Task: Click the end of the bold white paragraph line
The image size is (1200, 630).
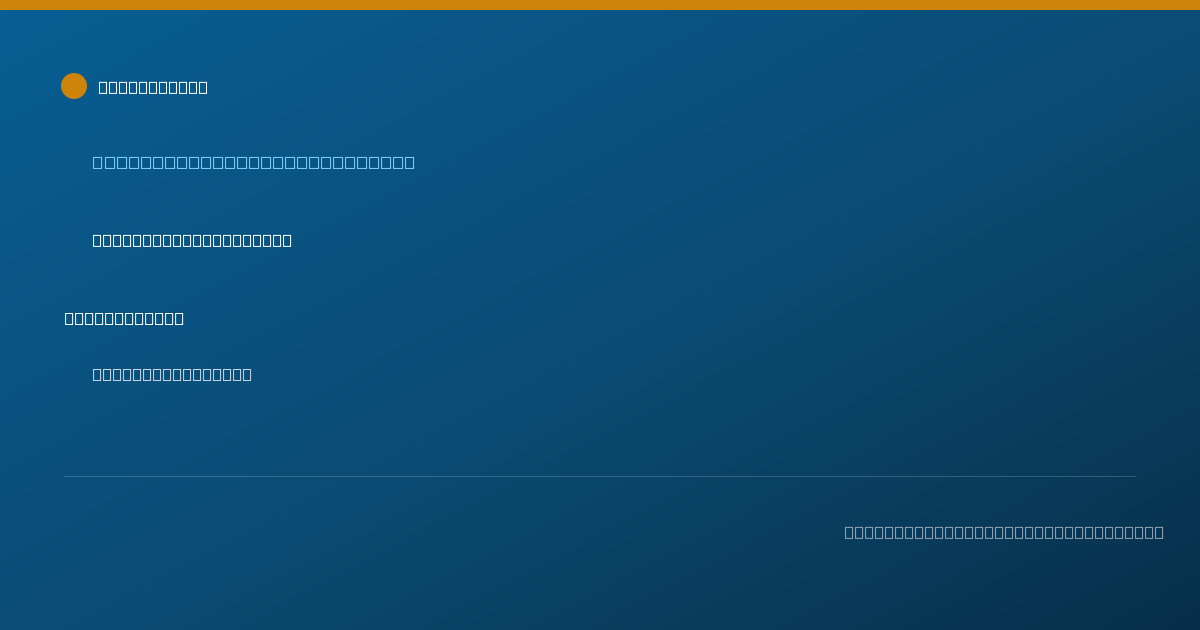Action: pos(287,240)
